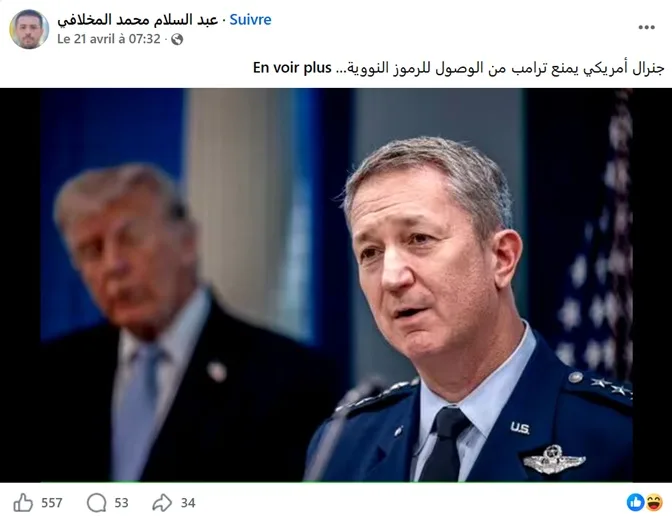Click the Haha laughing reaction emoji
This screenshot has width=672, height=516.
(654, 502)
